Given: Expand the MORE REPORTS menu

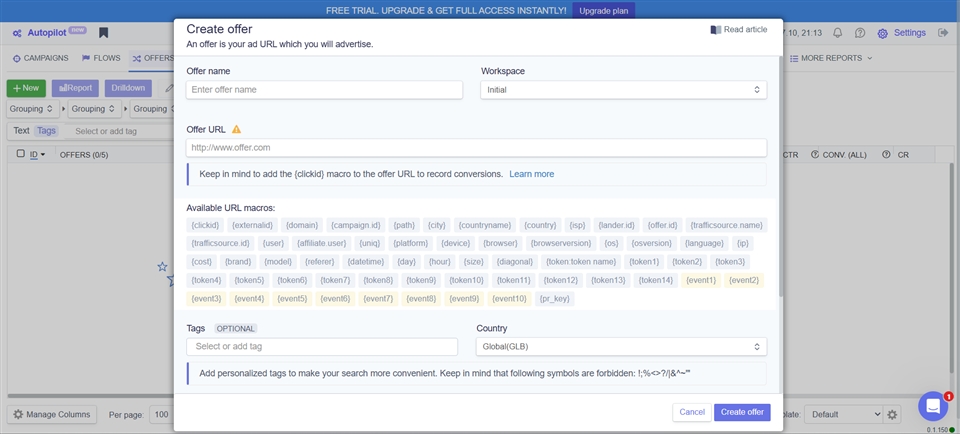Looking at the screenshot, I should (831, 59).
